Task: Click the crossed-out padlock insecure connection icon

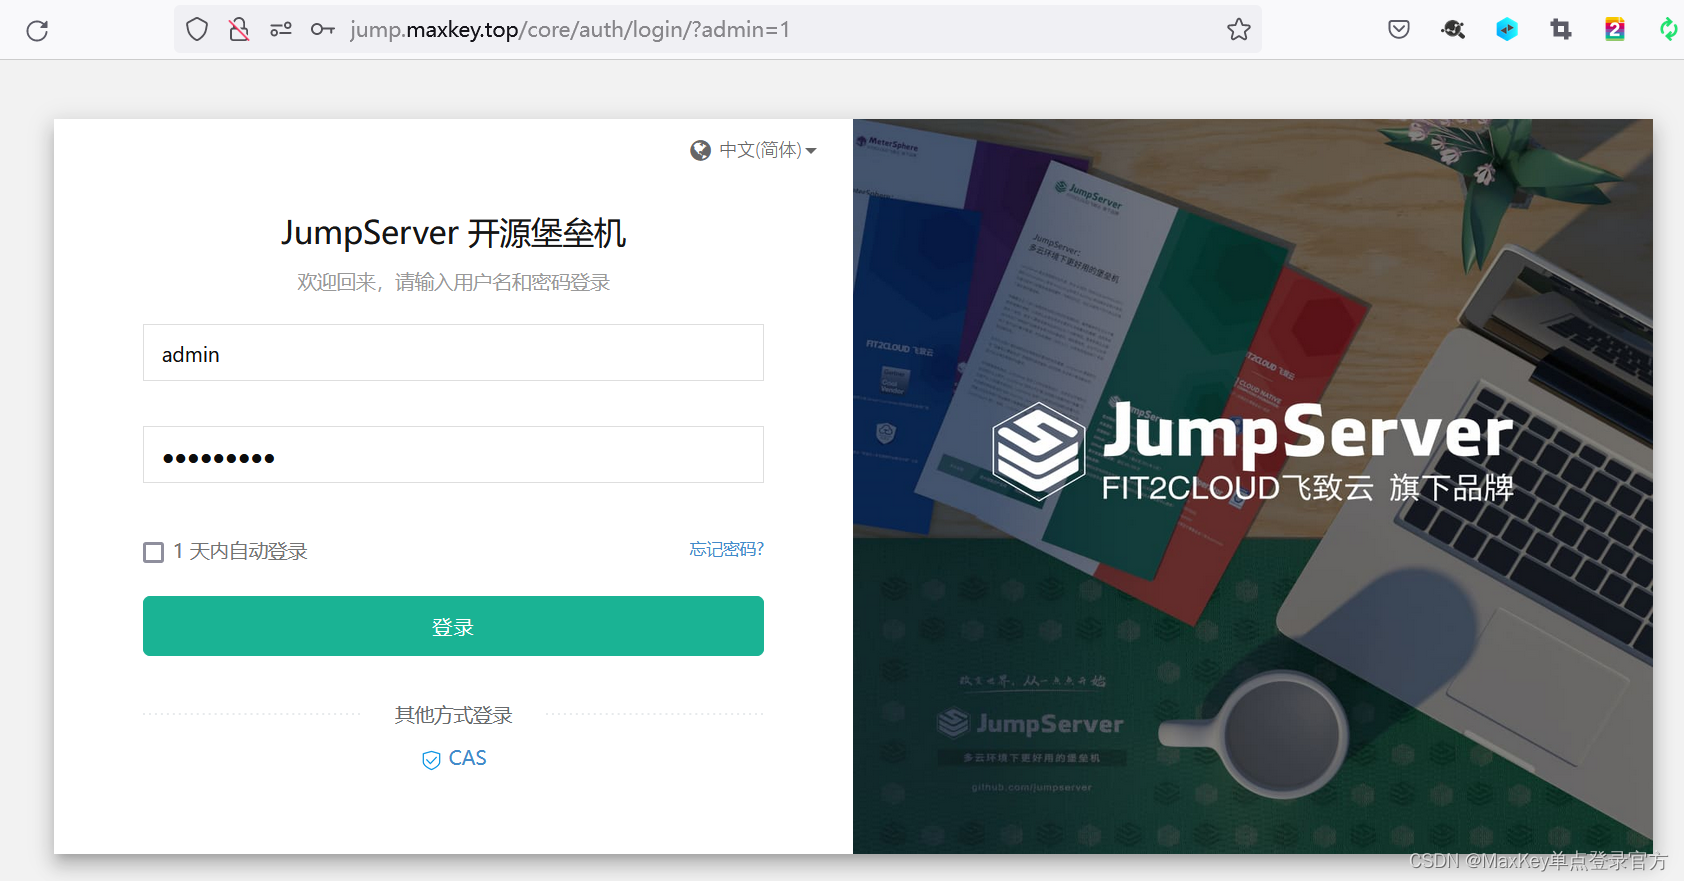Action: [x=239, y=29]
